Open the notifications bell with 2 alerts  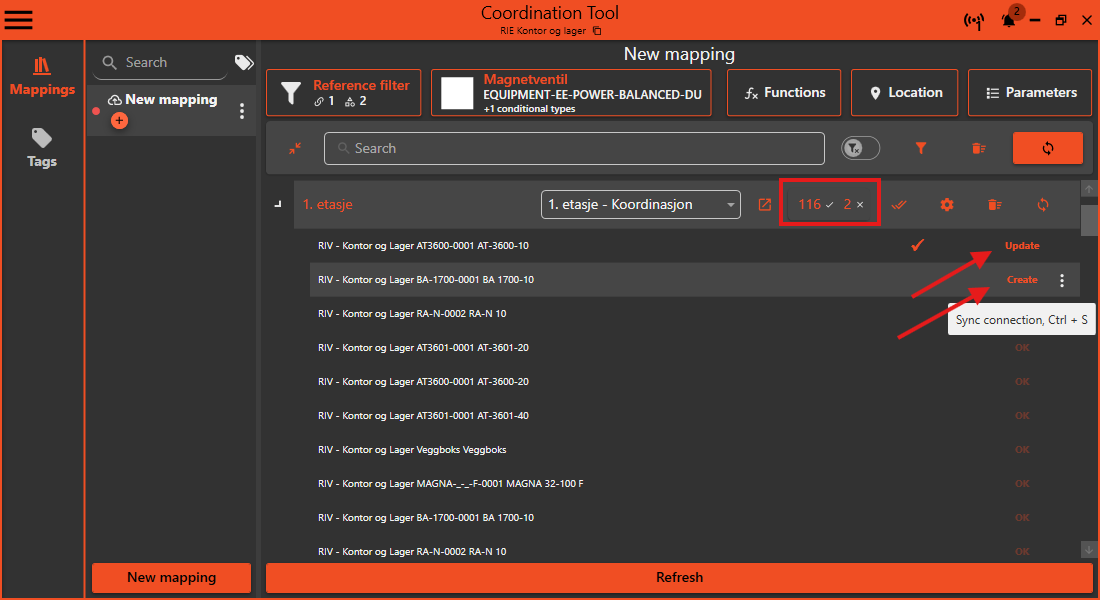pyautogui.click(x=1008, y=20)
